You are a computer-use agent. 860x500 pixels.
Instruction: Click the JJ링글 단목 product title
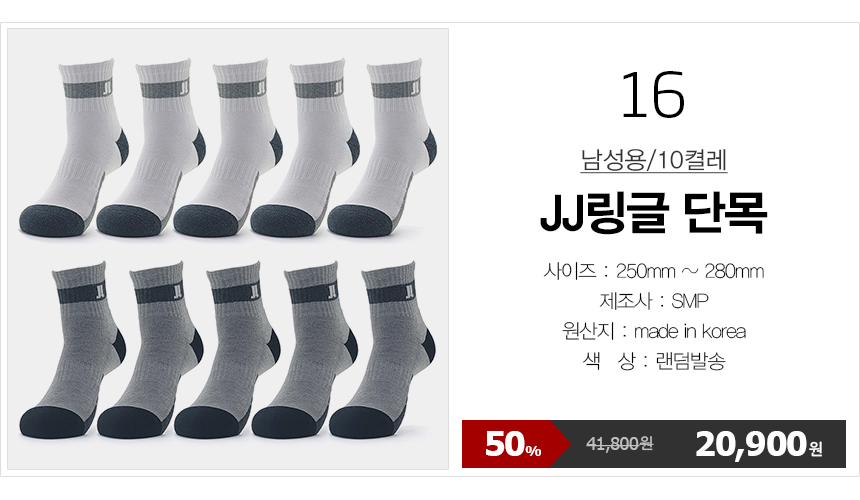(654, 213)
